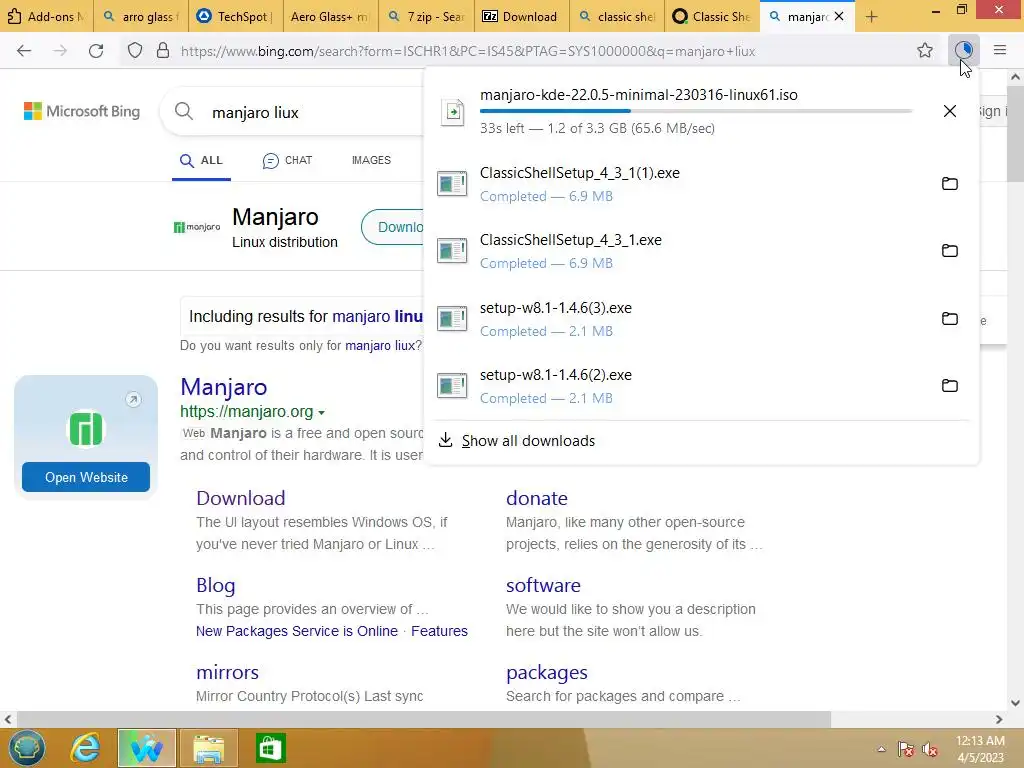
Task: Open folder for ClassicShellSetup_4_3_1(1).exe
Action: click(950, 184)
